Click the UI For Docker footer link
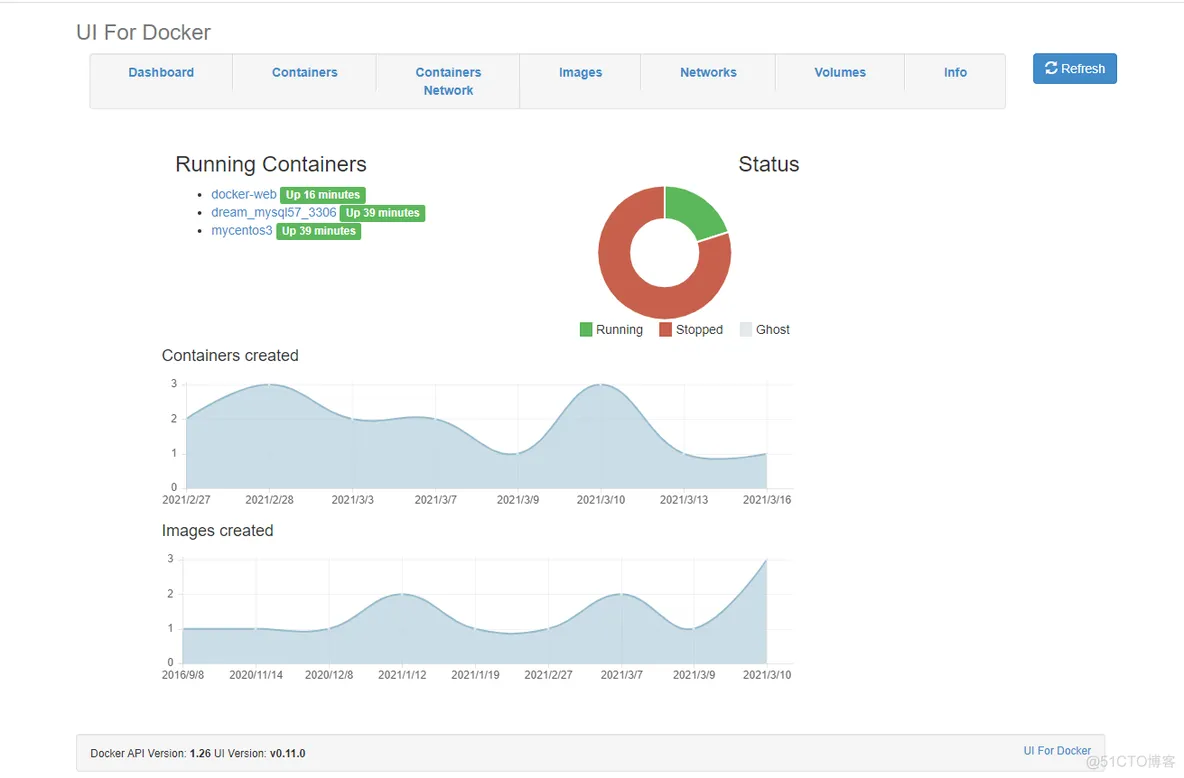Image resolution: width=1184 pixels, height=778 pixels. click(1056, 751)
